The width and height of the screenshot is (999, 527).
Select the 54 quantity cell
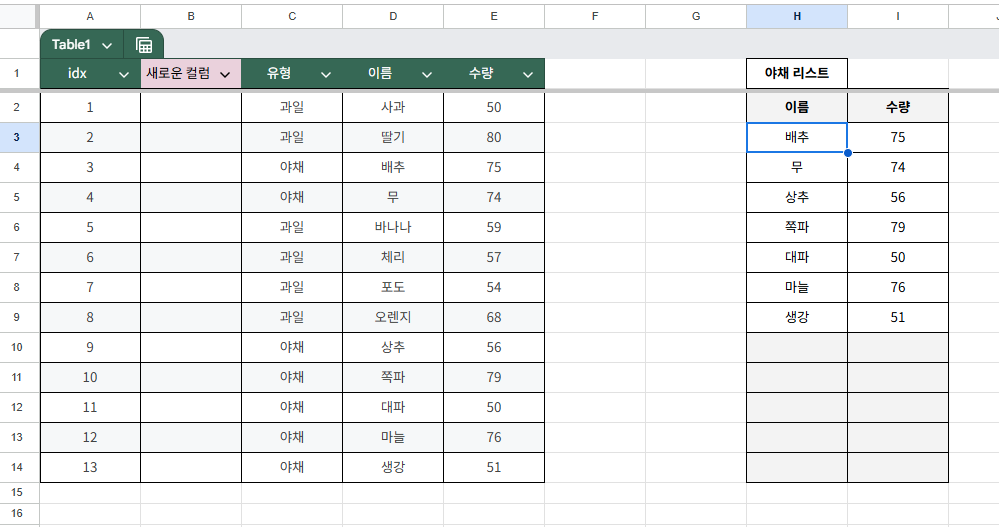(494, 287)
